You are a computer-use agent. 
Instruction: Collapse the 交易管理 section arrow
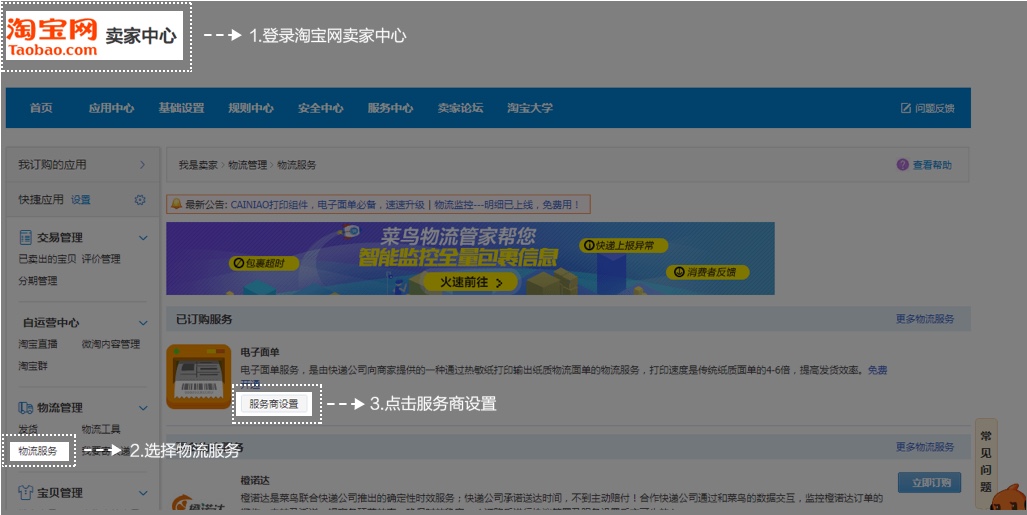click(143, 238)
